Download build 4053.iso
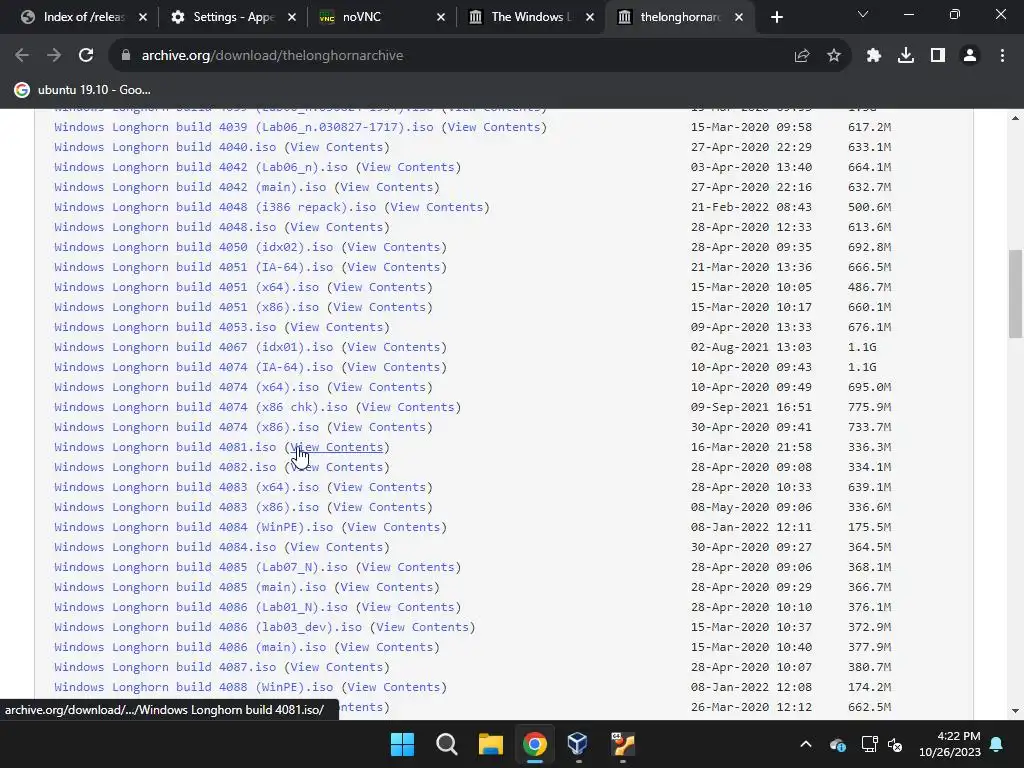 pos(165,327)
